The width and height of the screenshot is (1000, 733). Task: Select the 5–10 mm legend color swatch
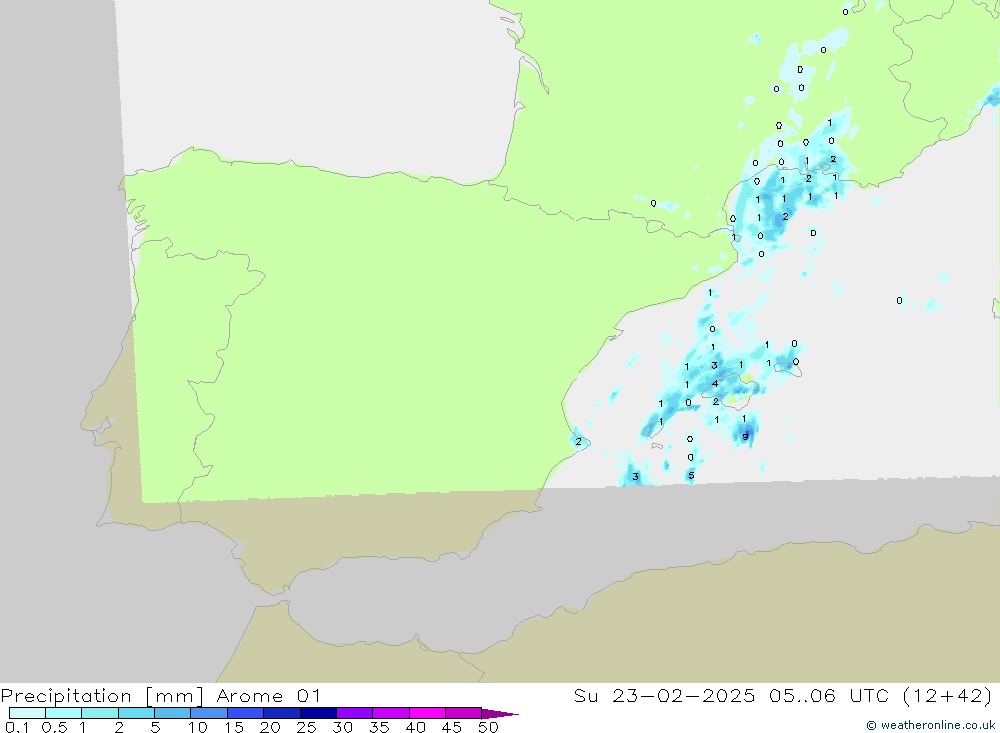(x=173, y=713)
